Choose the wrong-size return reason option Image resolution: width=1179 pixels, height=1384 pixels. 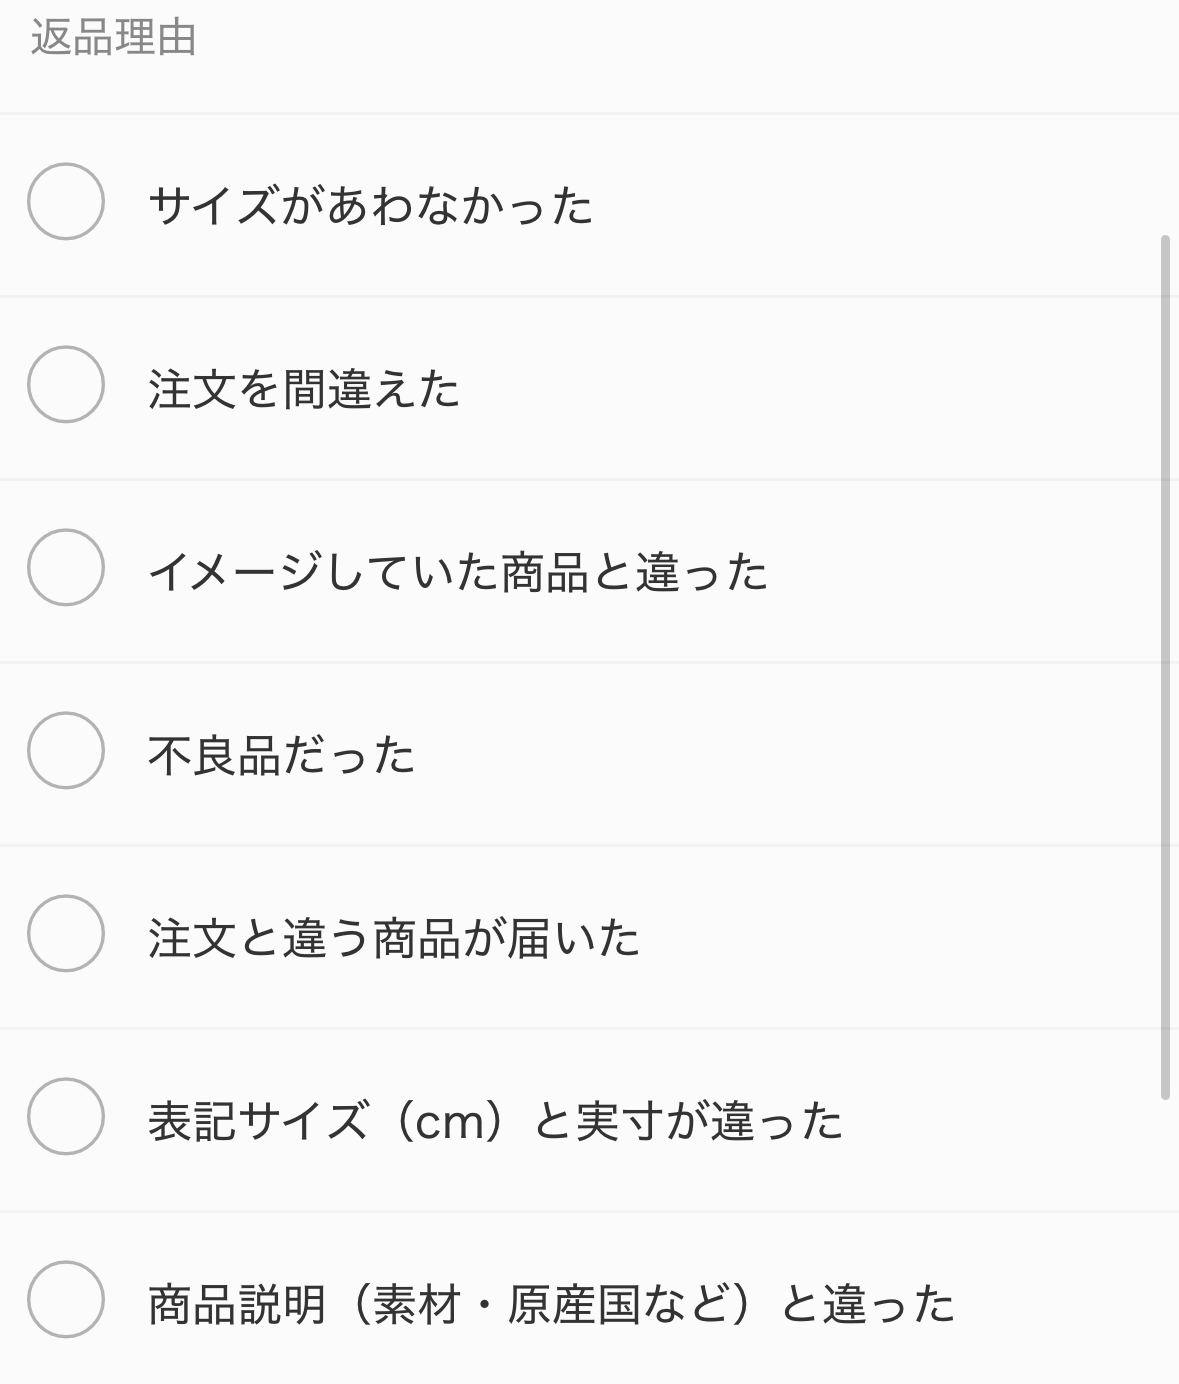click(x=589, y=205)
